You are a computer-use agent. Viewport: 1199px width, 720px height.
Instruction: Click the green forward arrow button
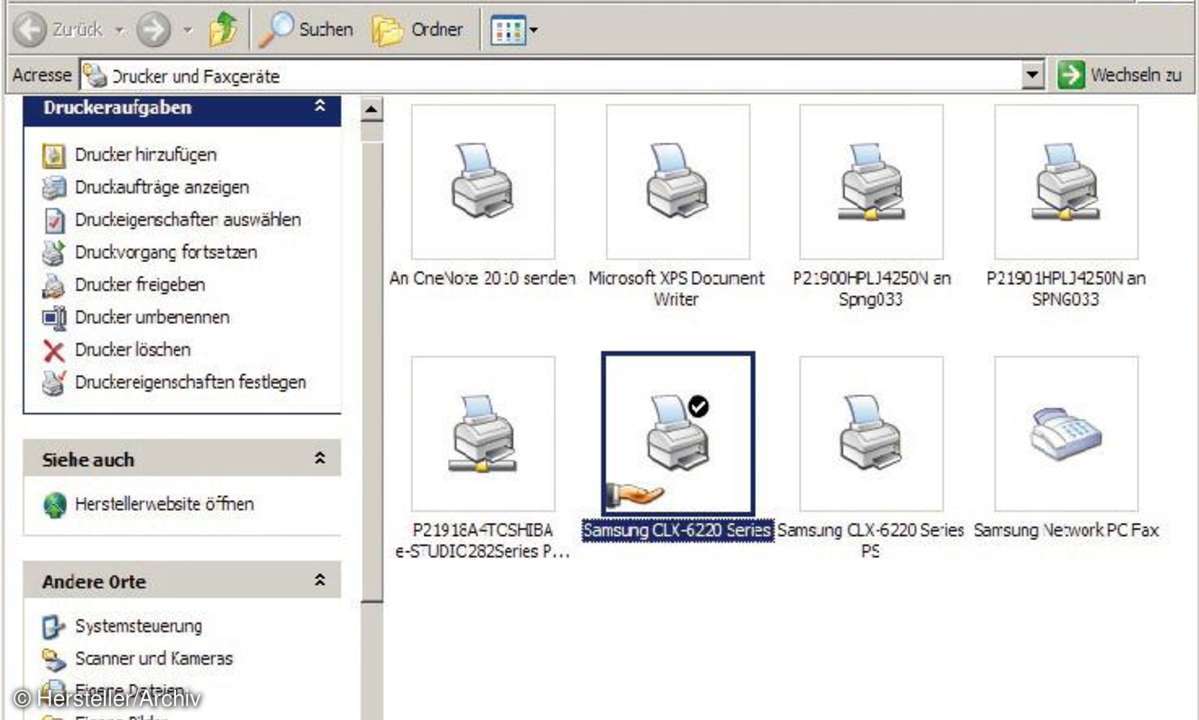point(153,31)
